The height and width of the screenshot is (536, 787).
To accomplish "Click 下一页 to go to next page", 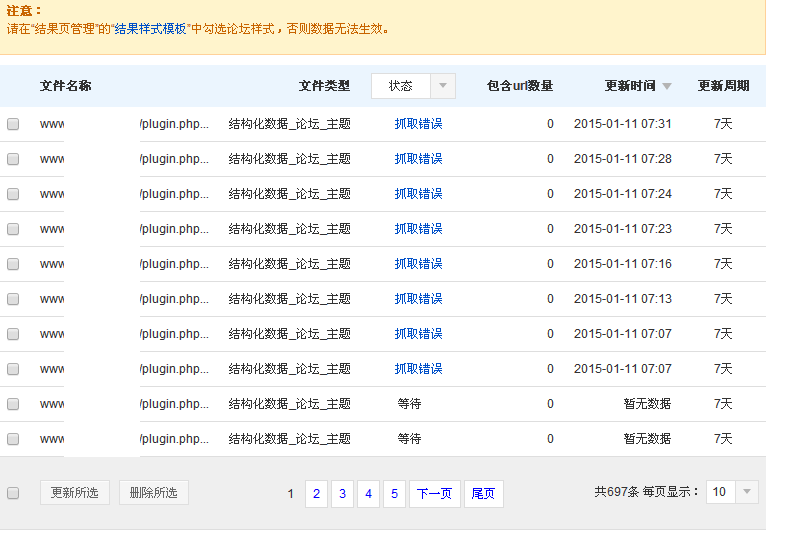I will [x=435, y=494].
